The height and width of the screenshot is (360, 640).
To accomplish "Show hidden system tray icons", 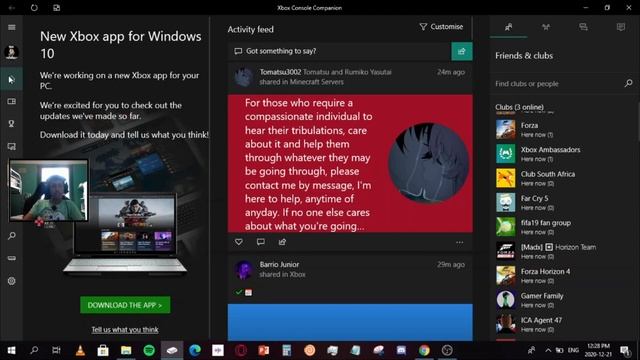I will coord(548,350).
